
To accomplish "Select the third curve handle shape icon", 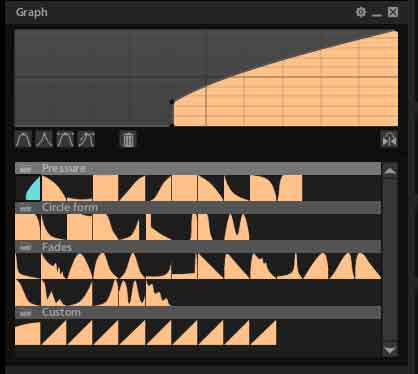I will 65,139.
